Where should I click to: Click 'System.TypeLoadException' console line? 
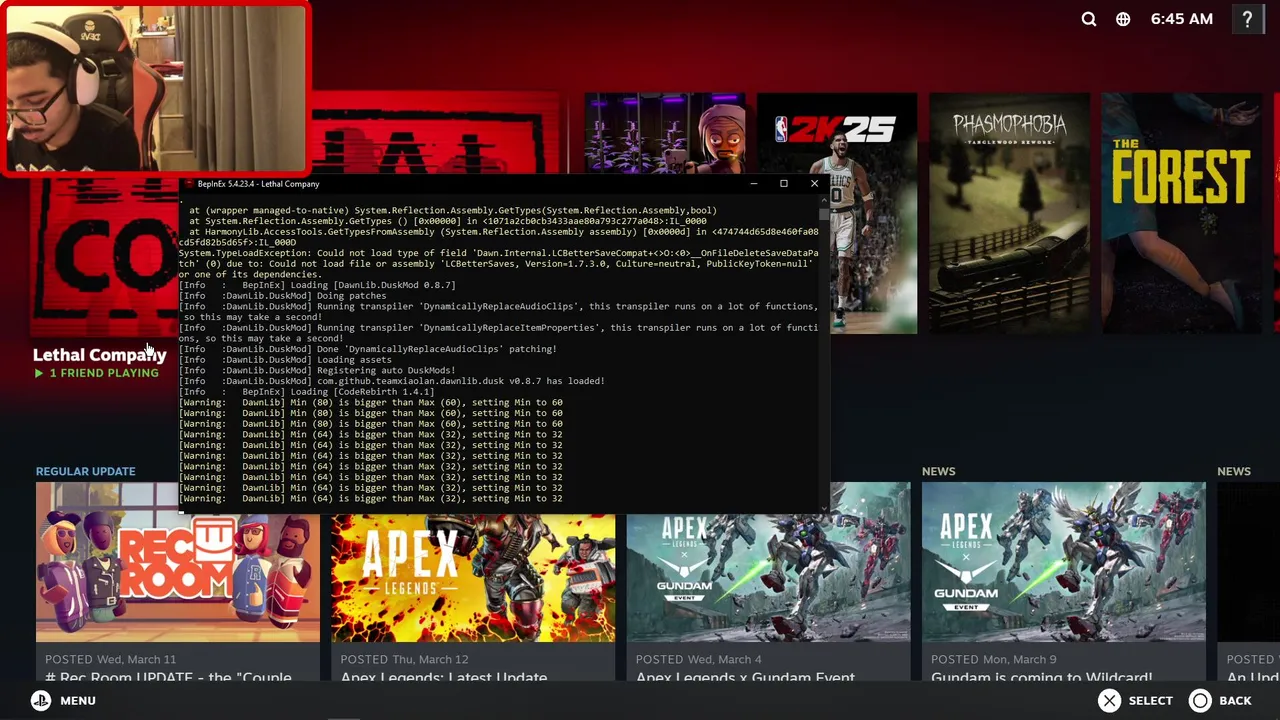click(498, 264)
